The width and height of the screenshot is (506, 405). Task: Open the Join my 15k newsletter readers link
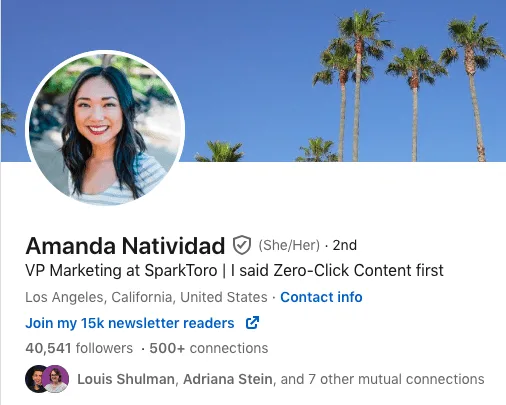tap(130, 323)
